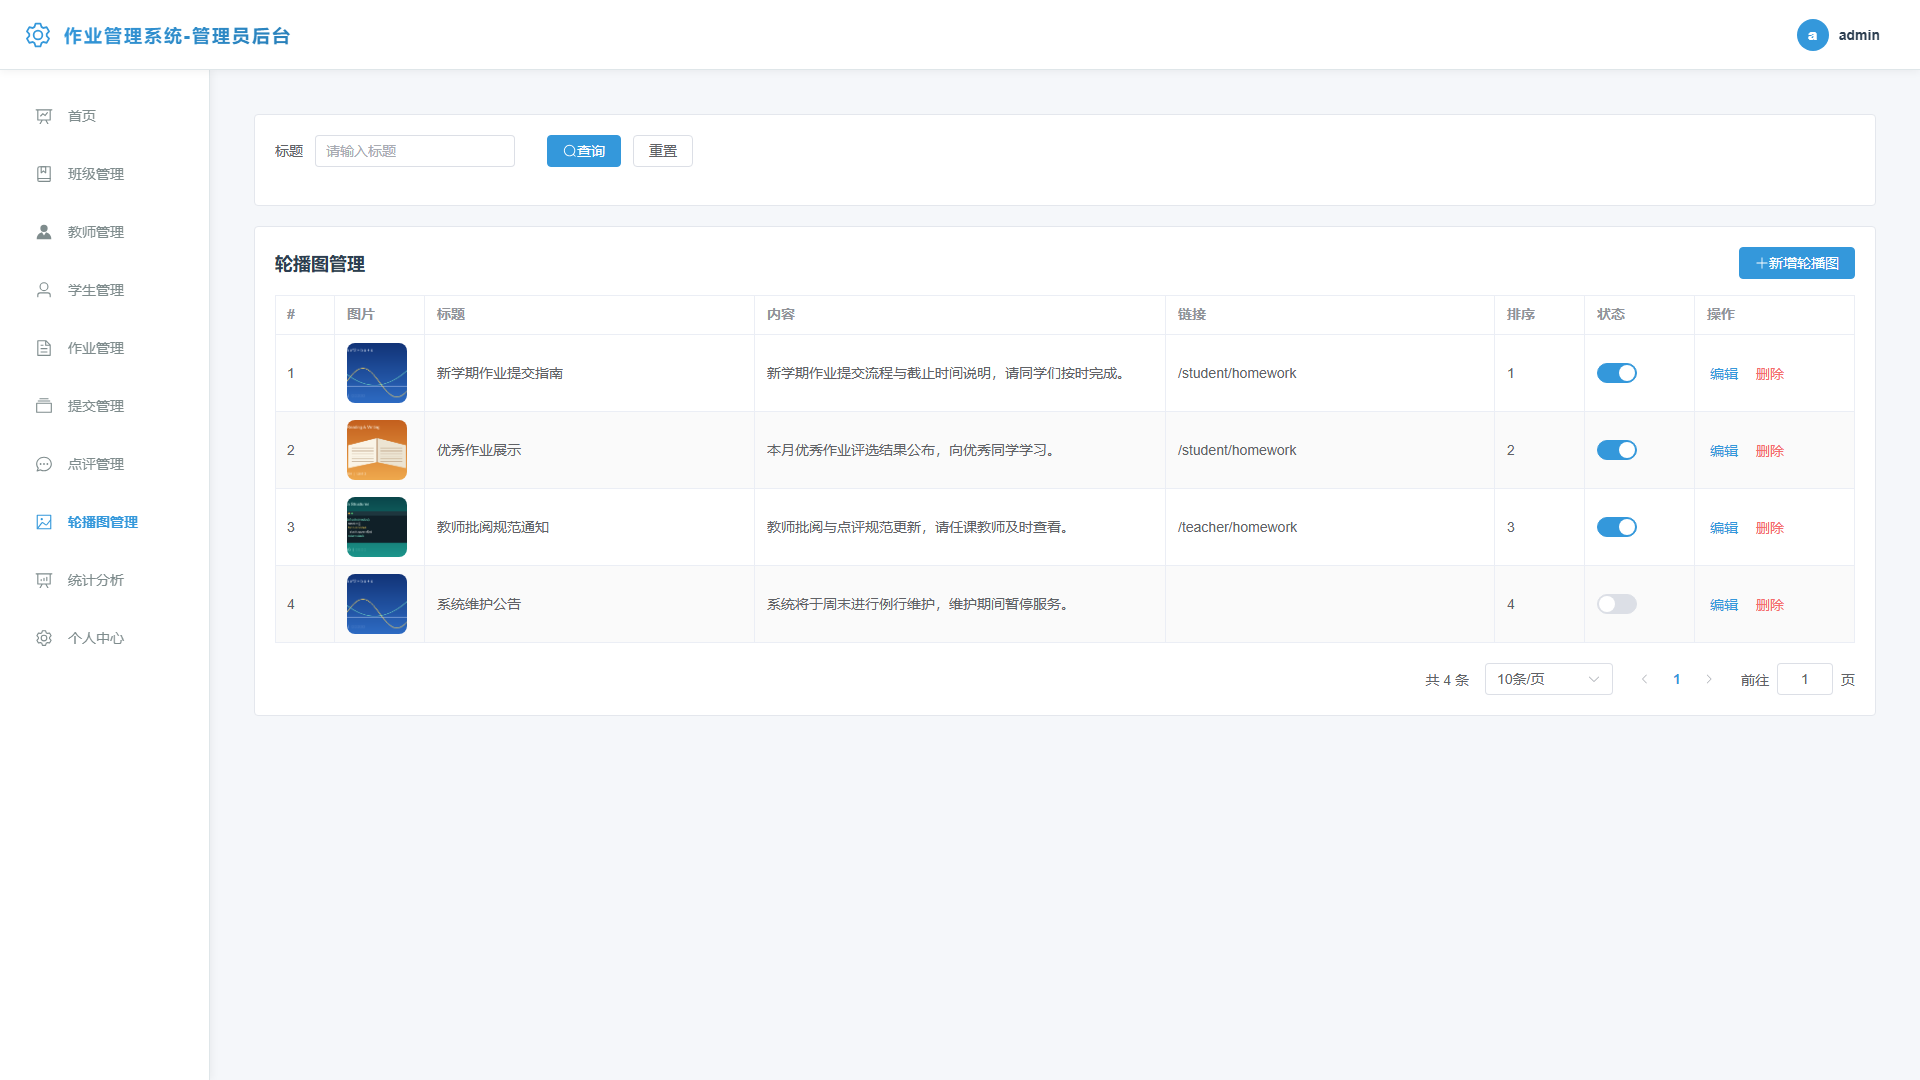Screen dimensions: 1920x1080
Task: Select the 教师管理 person icon
Action: pos(44,232)
